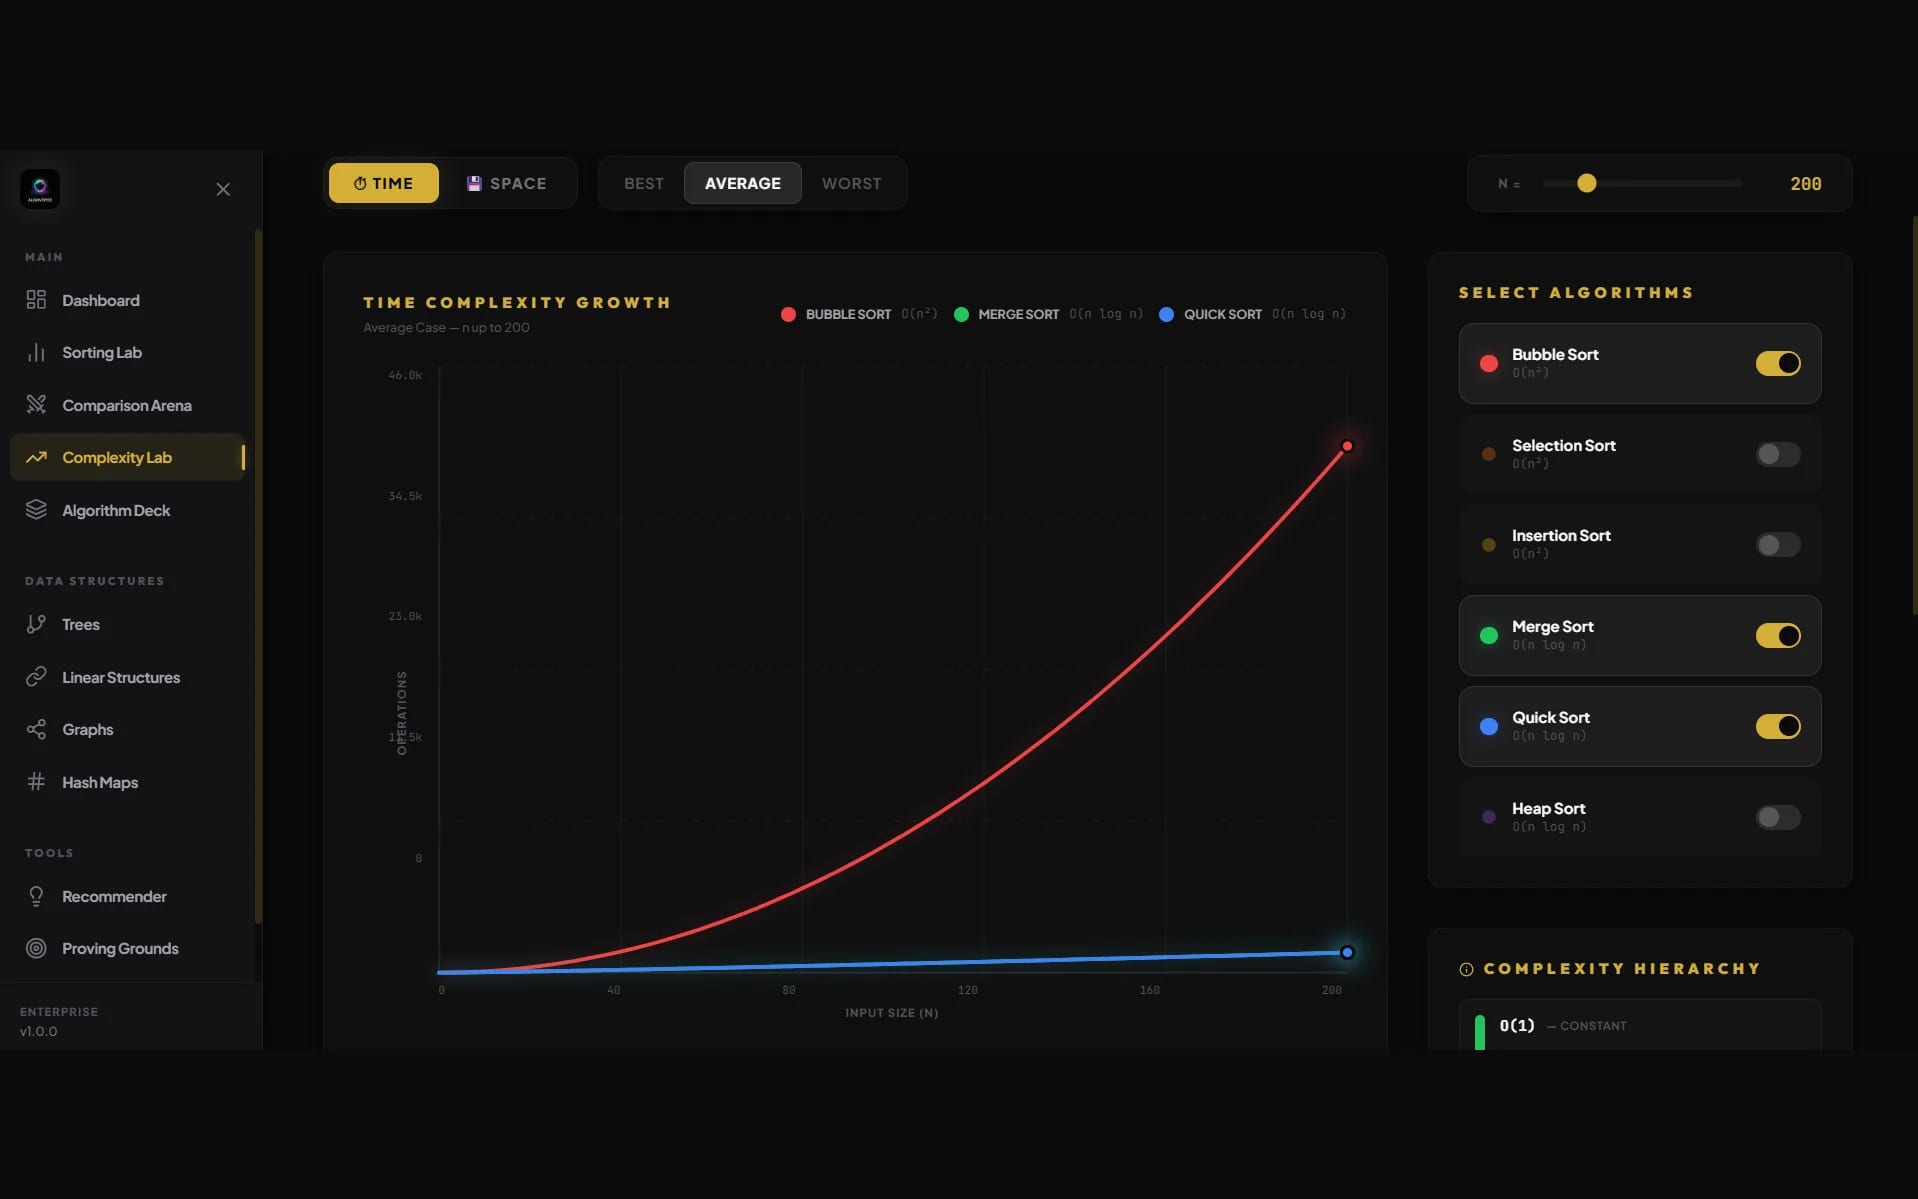1918x1199 pixels.
Task: Click the AlgoVerse logo icon
Action: [40, 188]
